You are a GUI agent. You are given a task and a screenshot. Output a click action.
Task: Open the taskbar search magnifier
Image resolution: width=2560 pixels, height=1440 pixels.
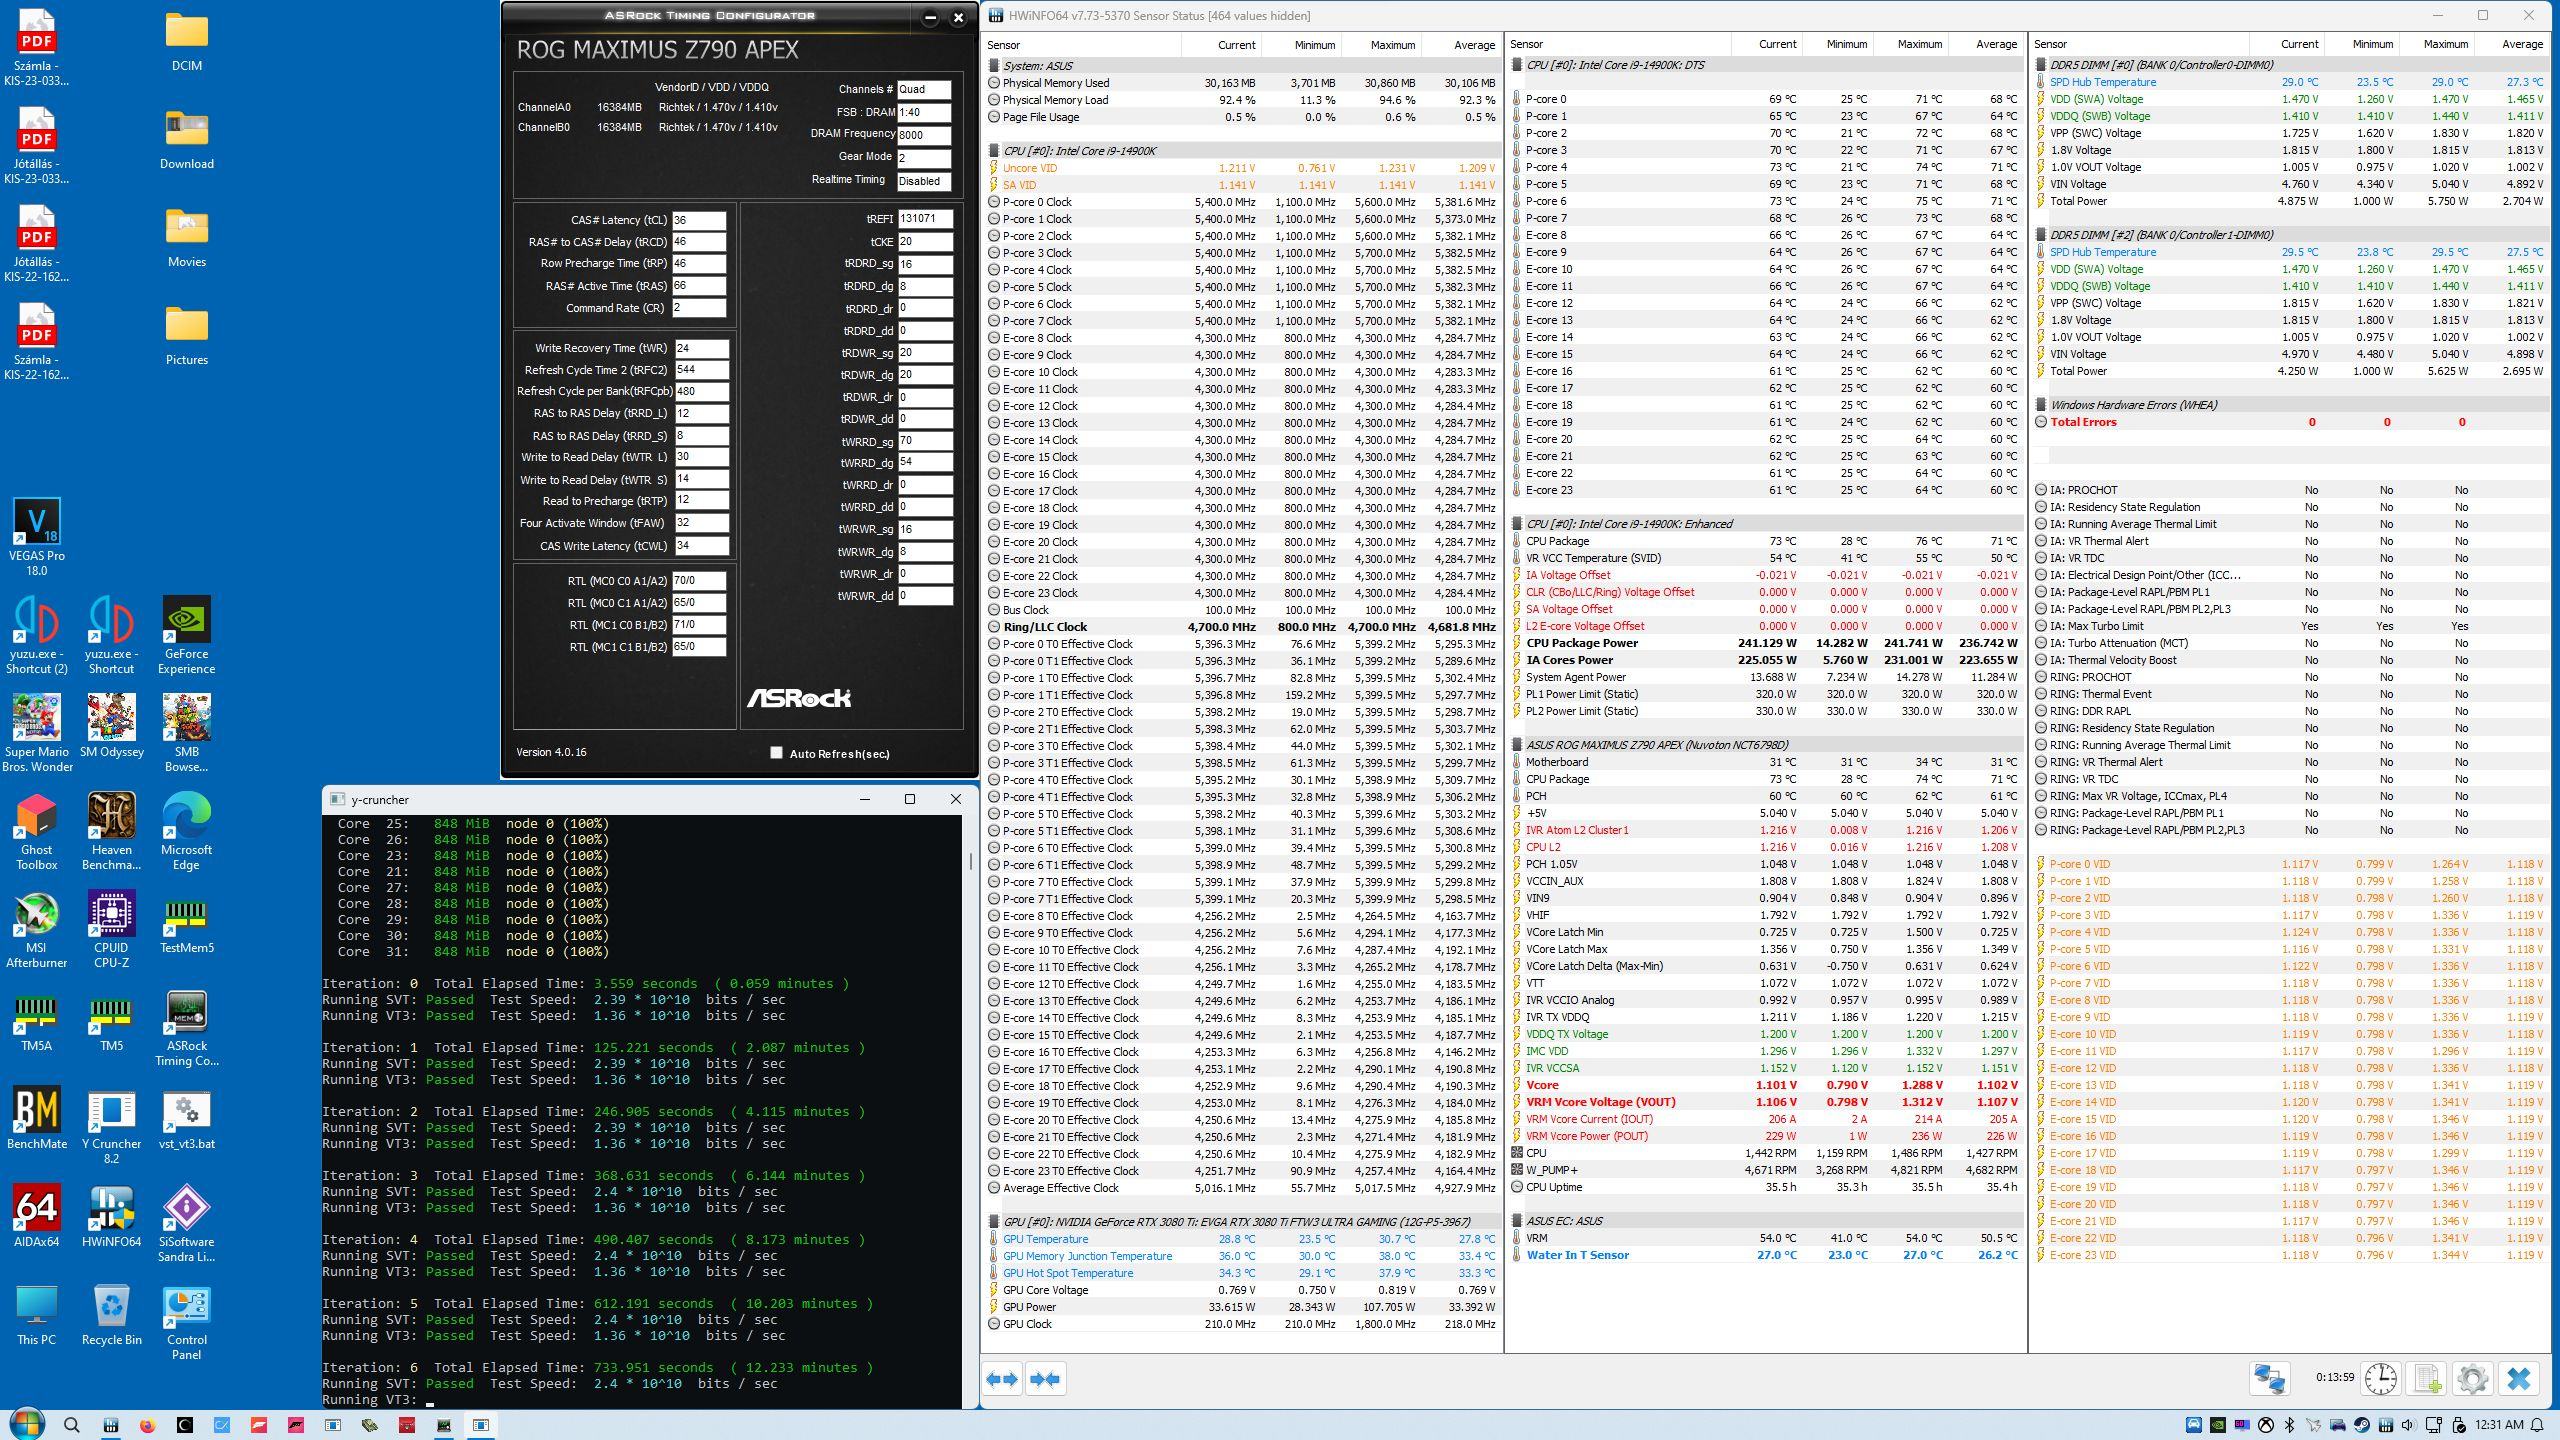tap(71, 1425)
